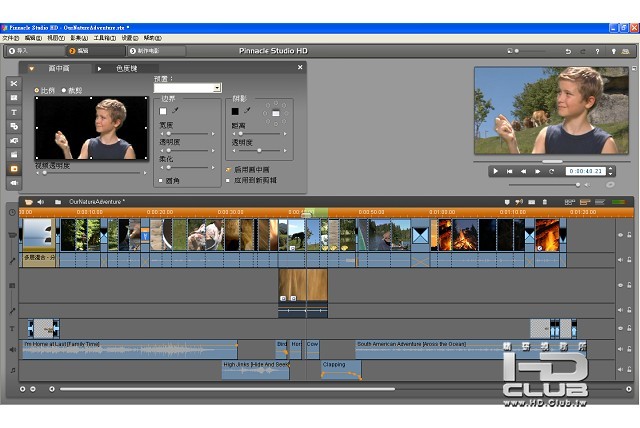Open the 影集 Album menu
The height and width of the screenshot is (428, 640).
[x=79, y=38]
